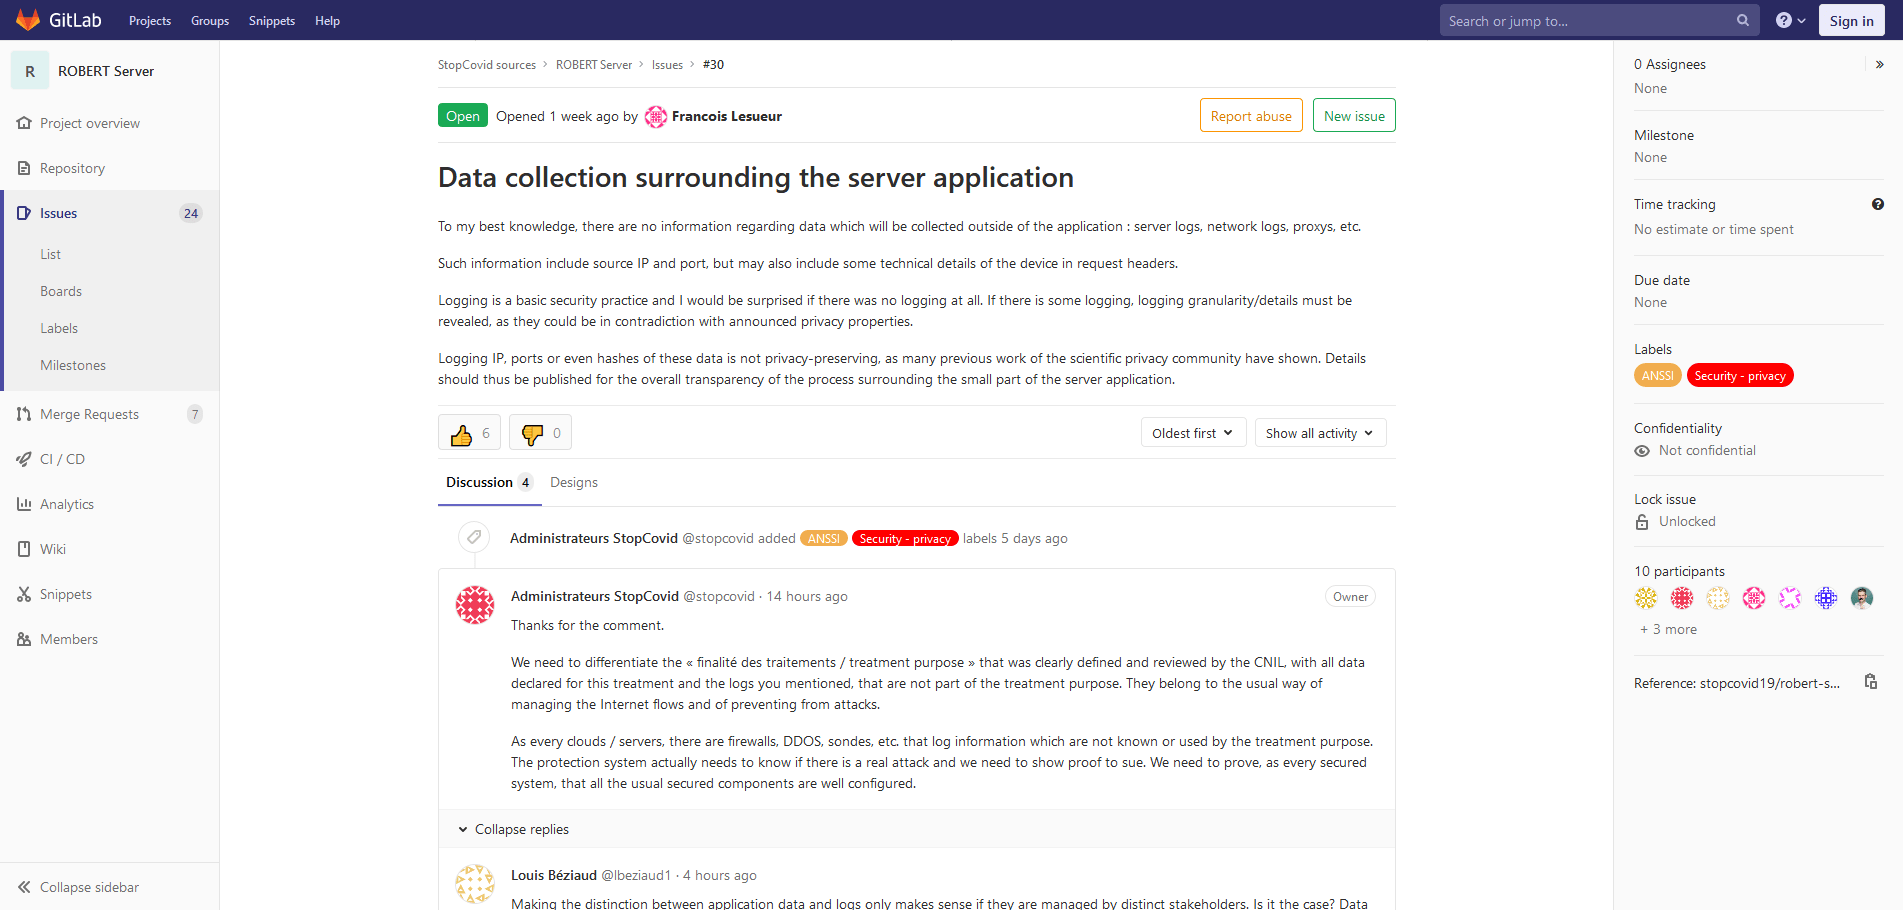Click the thumbs down reaction
1903x910 pixels.
click(x=540, y=433)
